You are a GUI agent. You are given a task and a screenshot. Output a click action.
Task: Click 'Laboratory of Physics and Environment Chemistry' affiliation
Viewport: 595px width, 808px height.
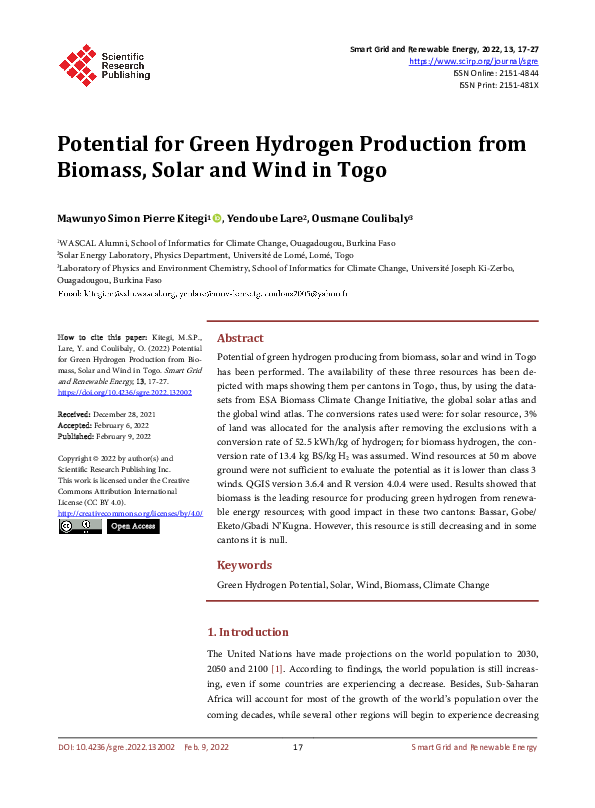(x=286, y=274)
